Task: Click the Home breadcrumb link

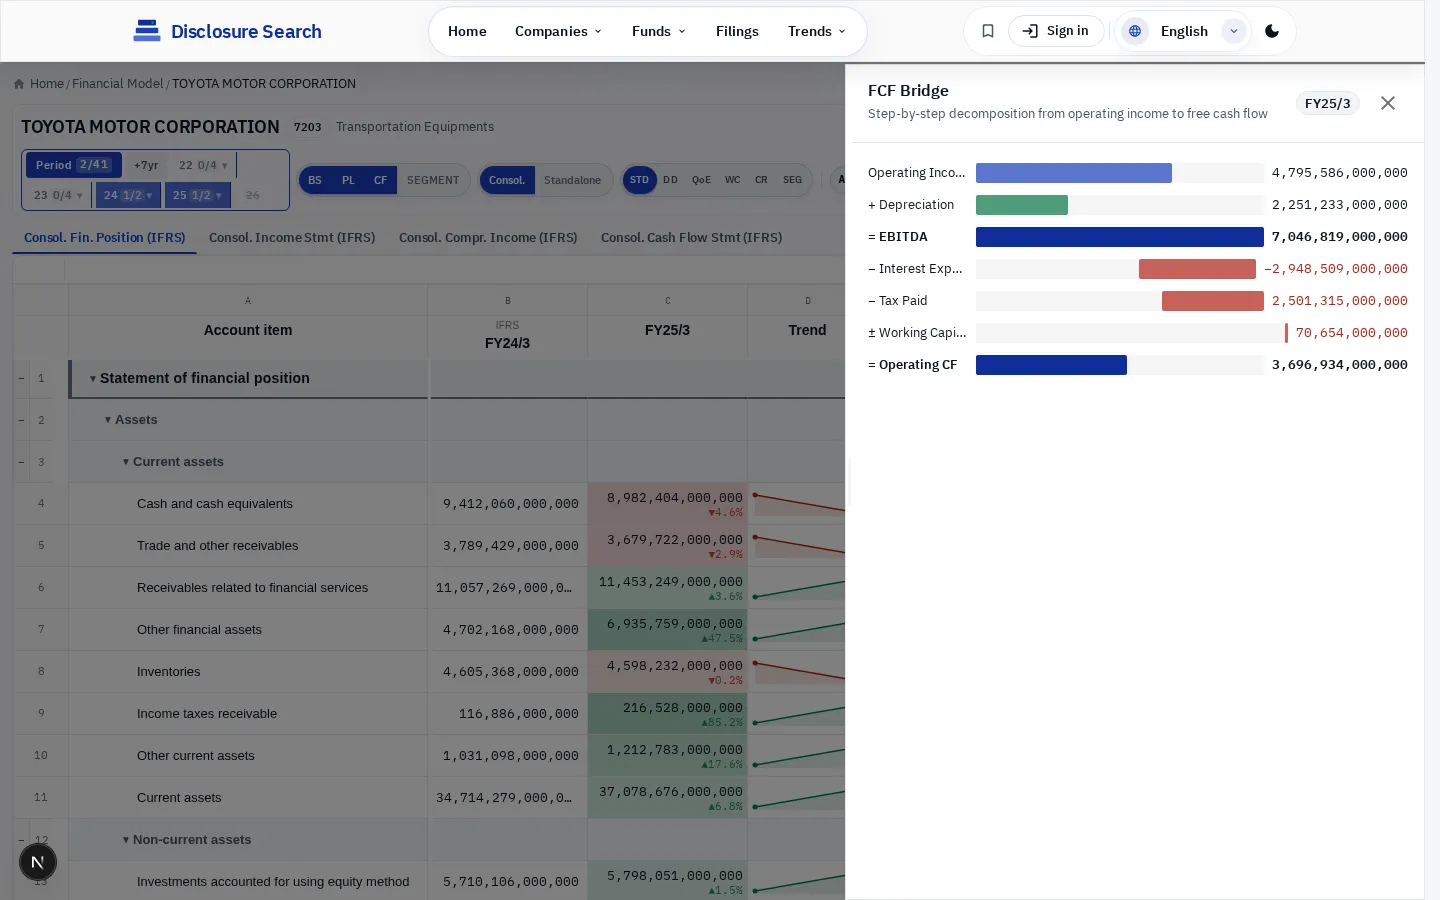Action: 47,84
